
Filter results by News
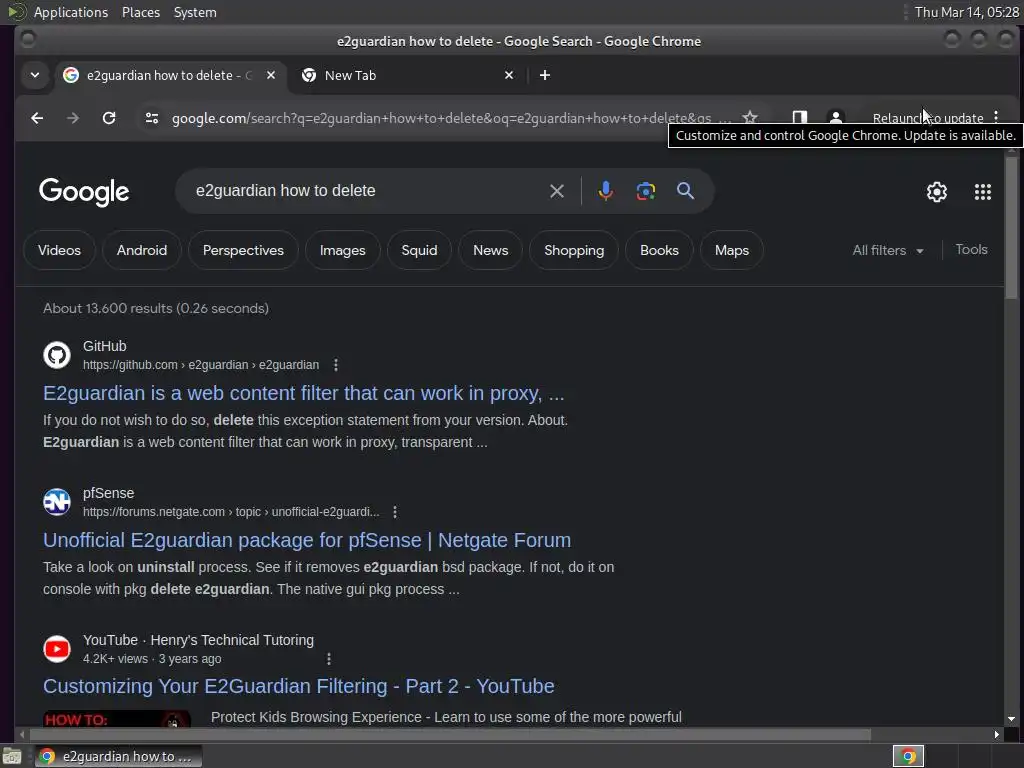(x=490, y=250)
